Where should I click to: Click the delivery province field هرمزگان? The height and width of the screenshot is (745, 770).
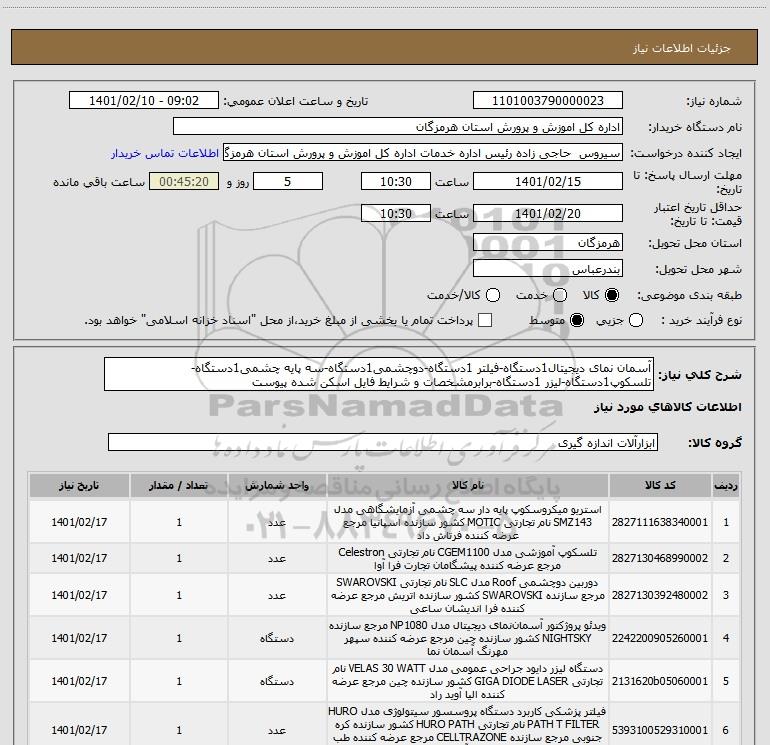[548, 242]
